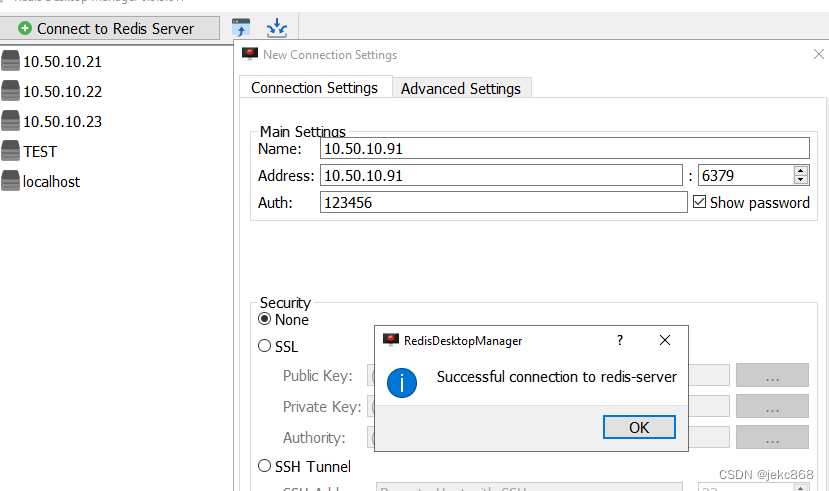Select the SSH Tunnel radio button
Screen dimensions: 829x491
coord(264,466)
